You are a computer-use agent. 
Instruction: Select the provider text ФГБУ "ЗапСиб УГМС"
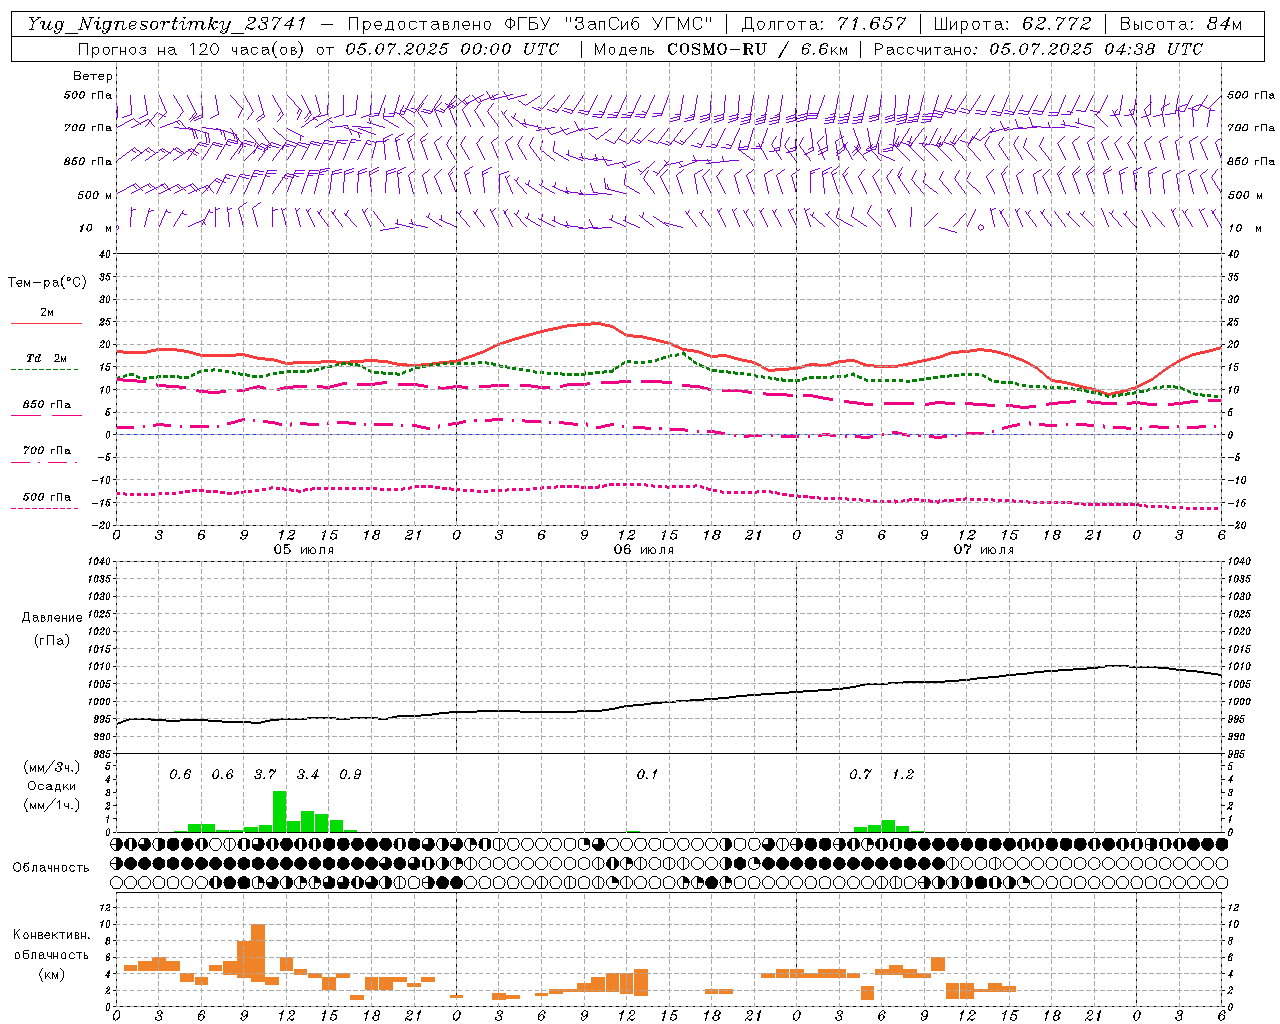click(x=611, y=24)
